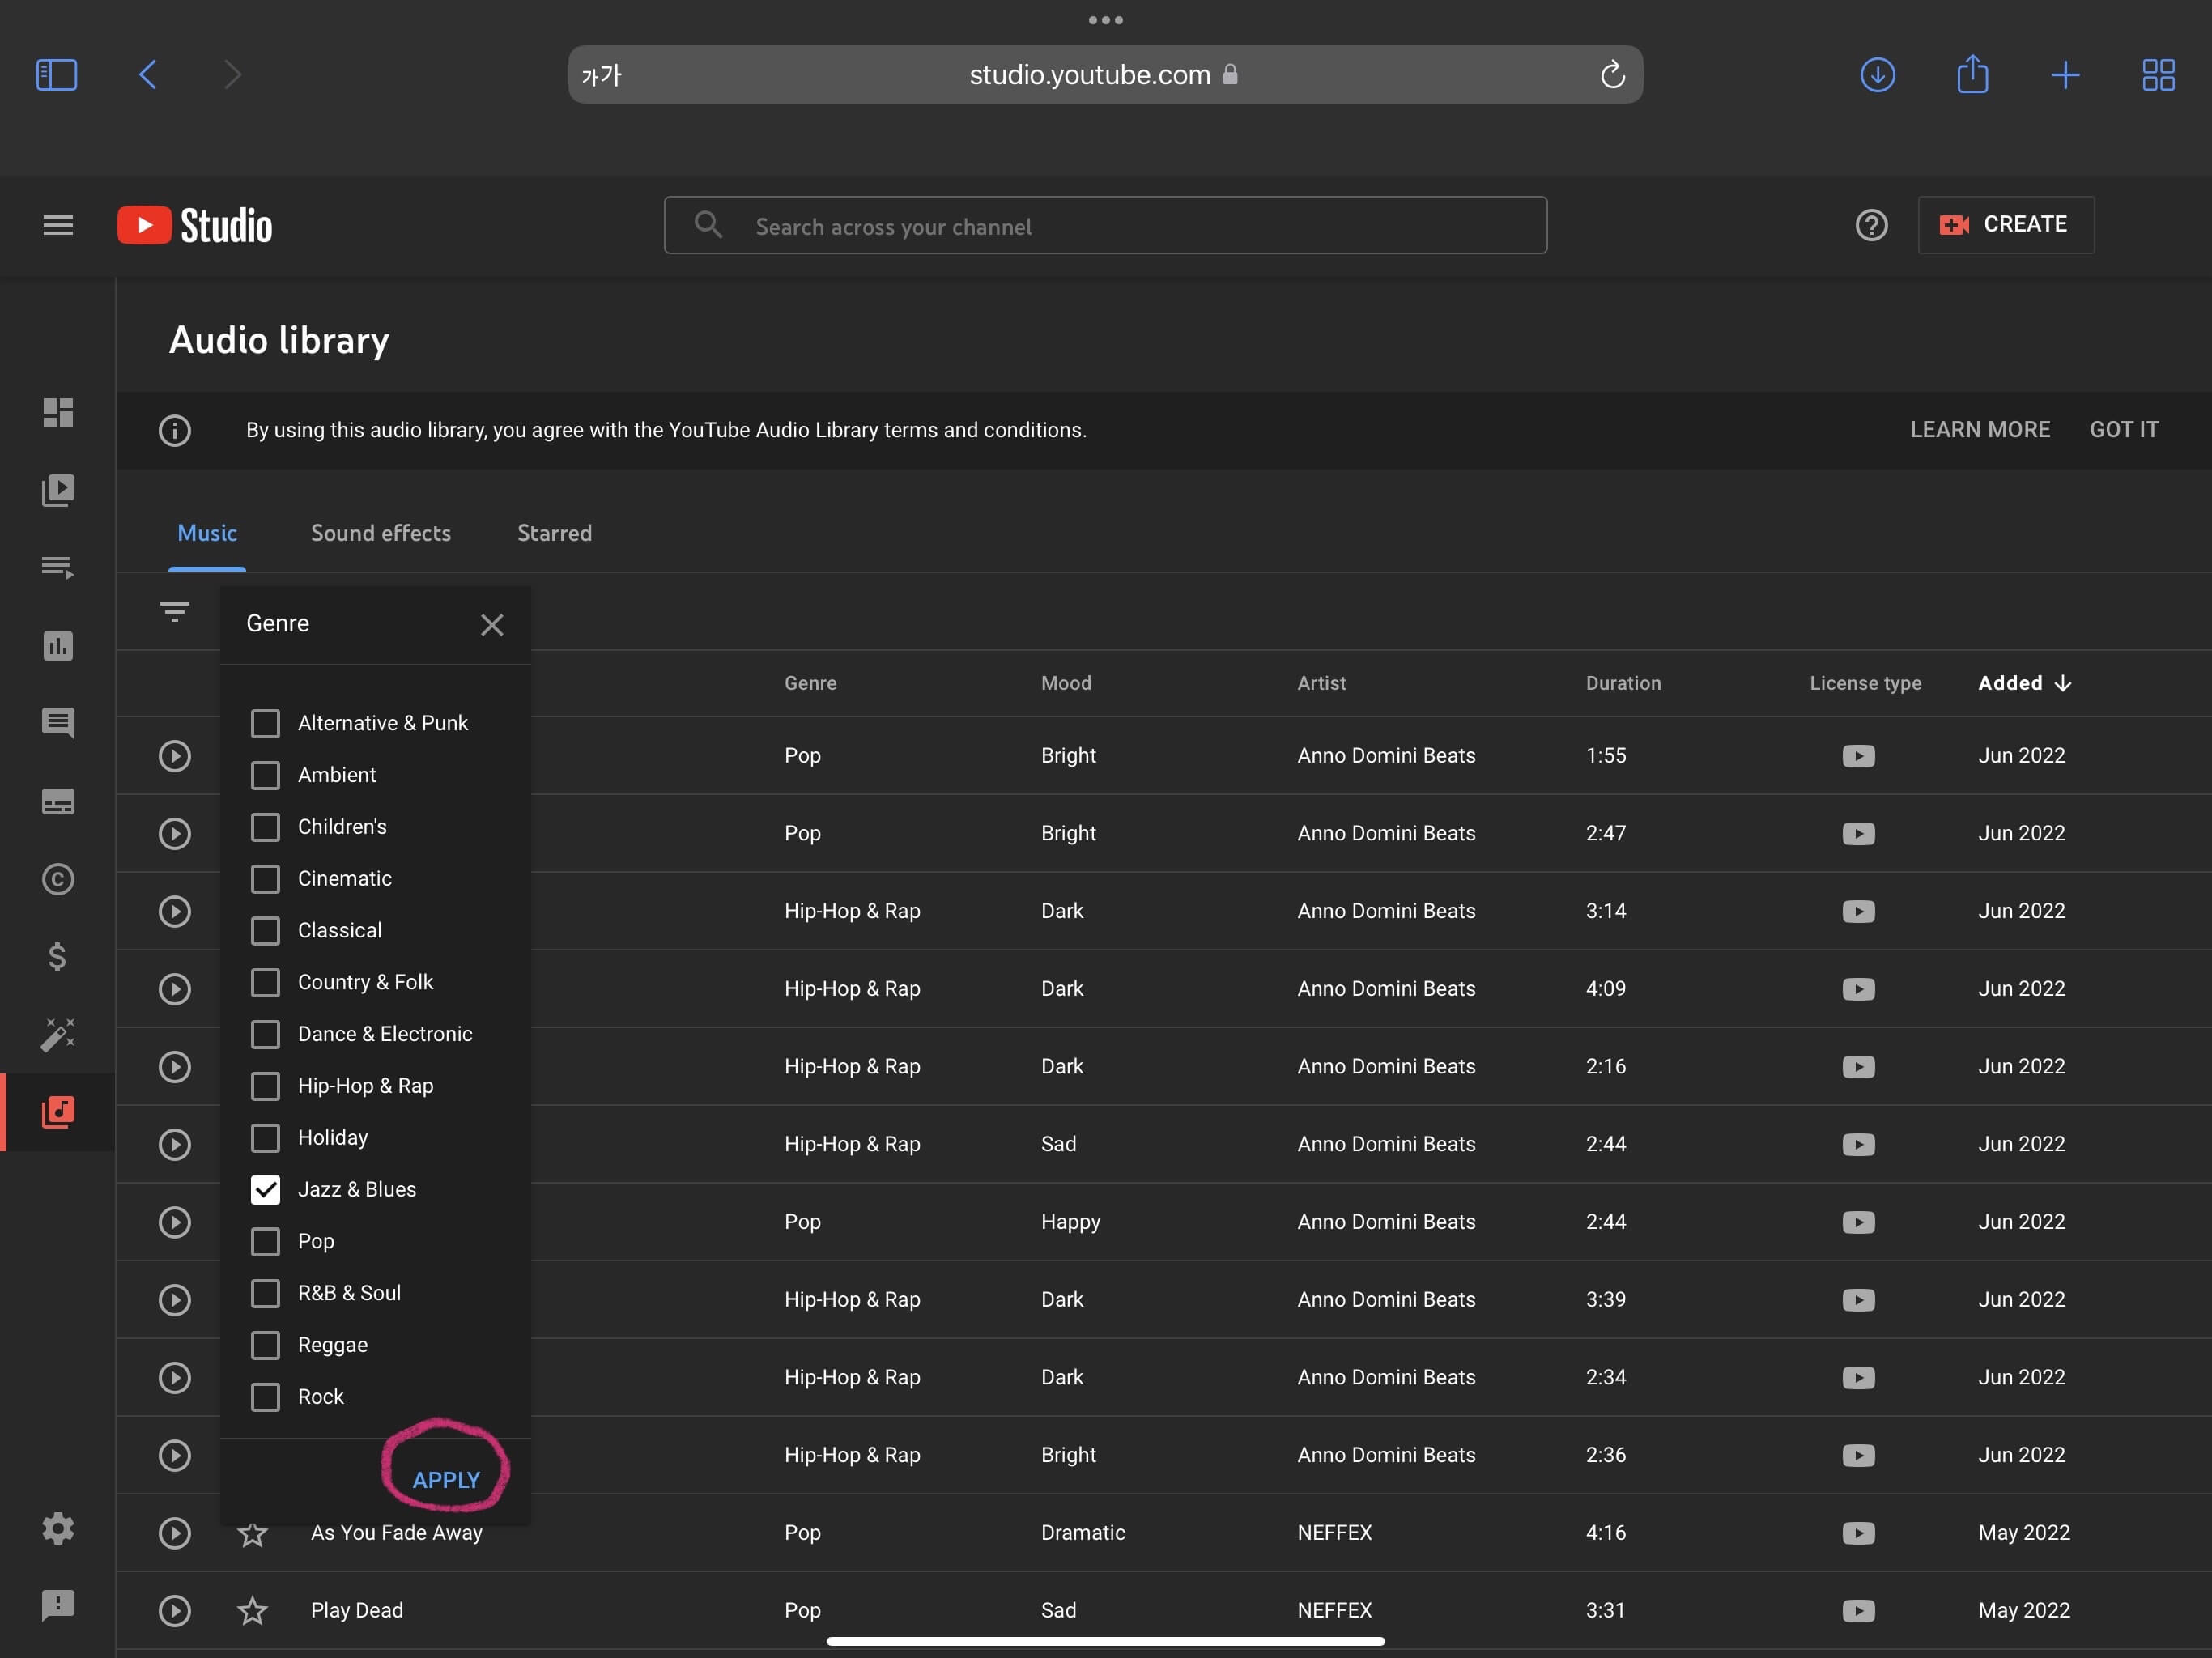Image resolution: width=2212 pixels, height=1658 pixels.
Task: Check the Rock genre box
Action: click(x=265, y=1397)
